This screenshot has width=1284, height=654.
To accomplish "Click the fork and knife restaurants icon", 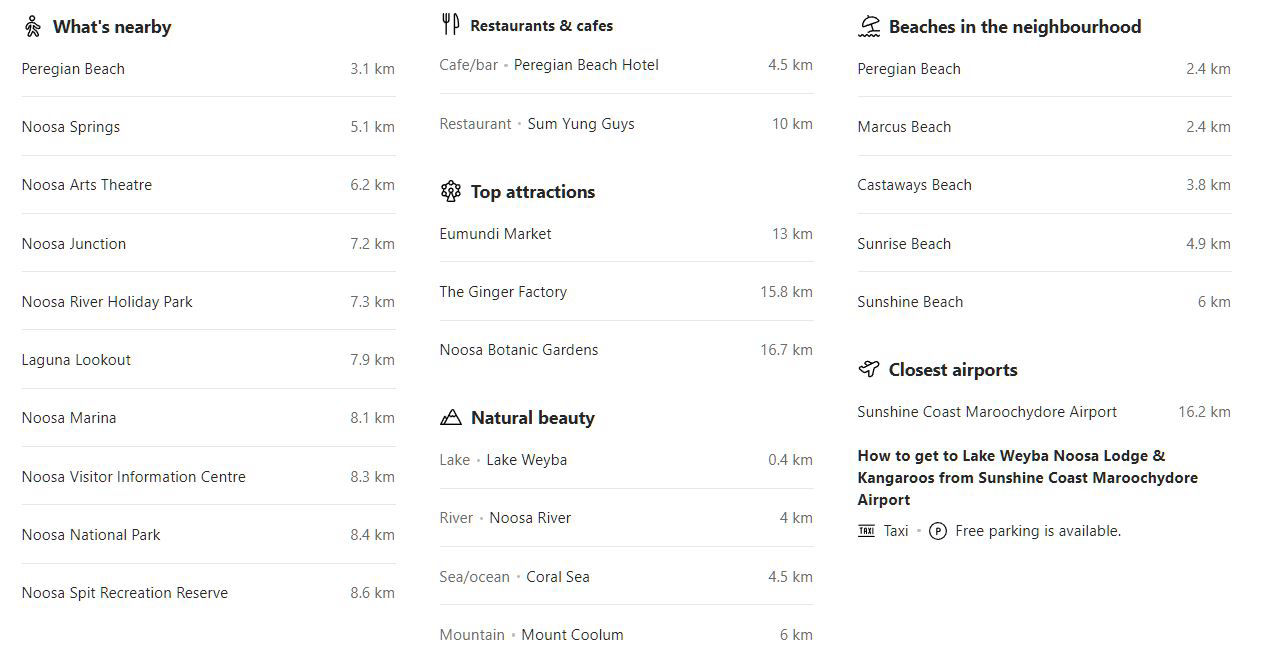I will pos(450,25).
